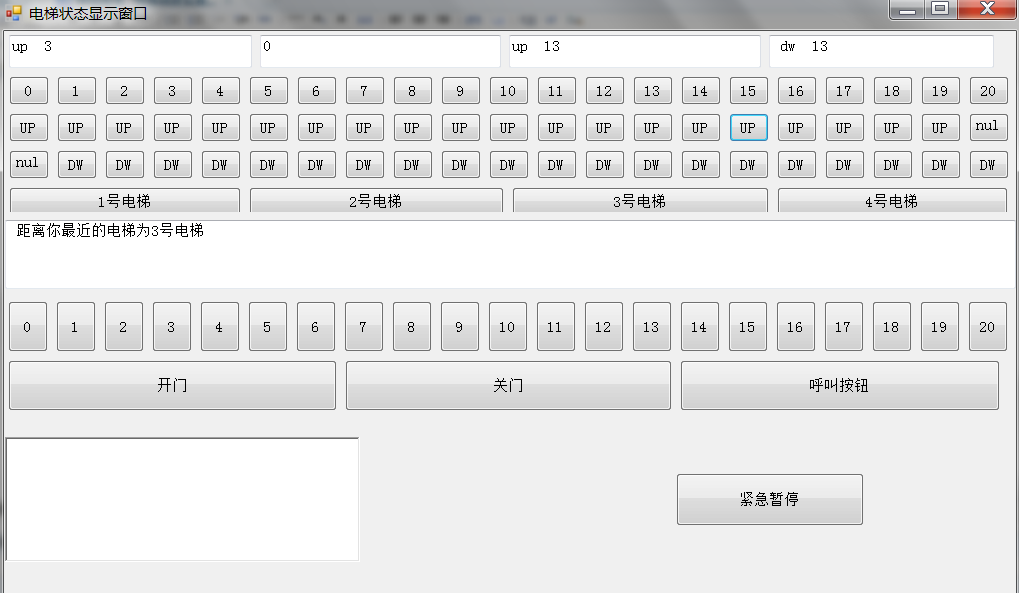Click the UP button under floor 0
The width and height of the screenshot is (1019, 593).
click(x=29, y=128)
